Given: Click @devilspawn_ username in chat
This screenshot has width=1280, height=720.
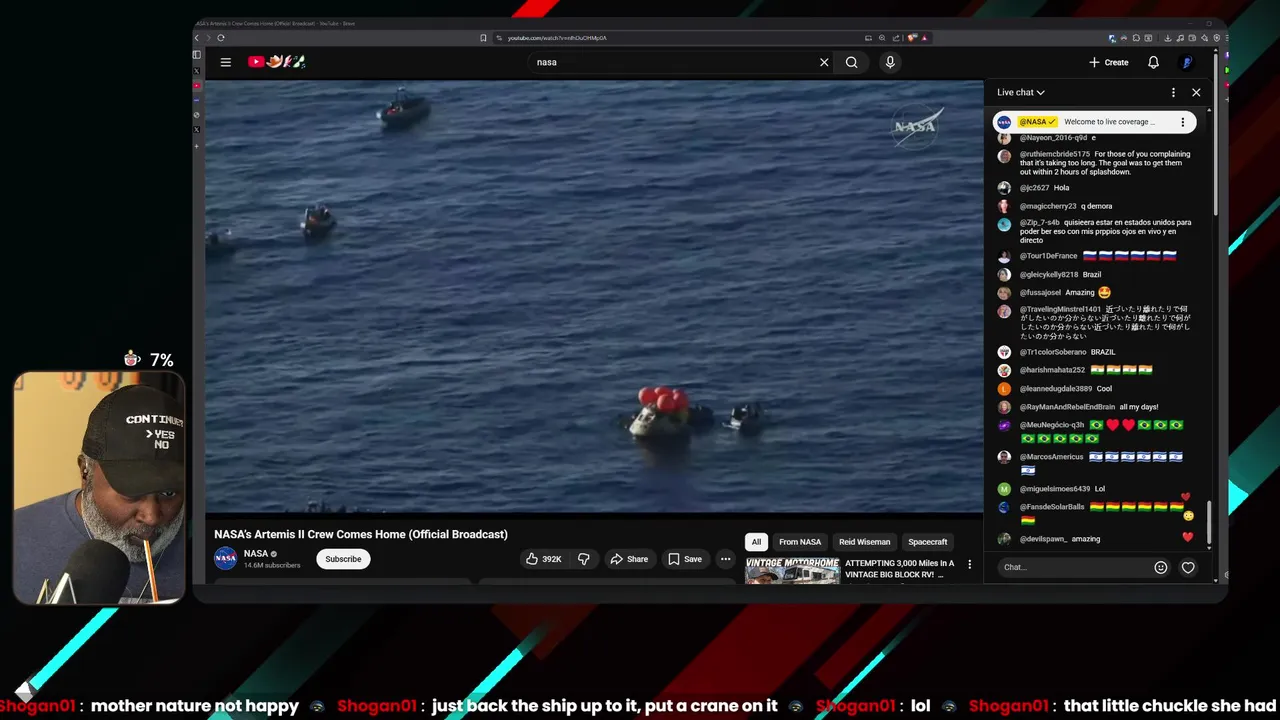Looking at the screenshot, I should tap(1043, 539).
